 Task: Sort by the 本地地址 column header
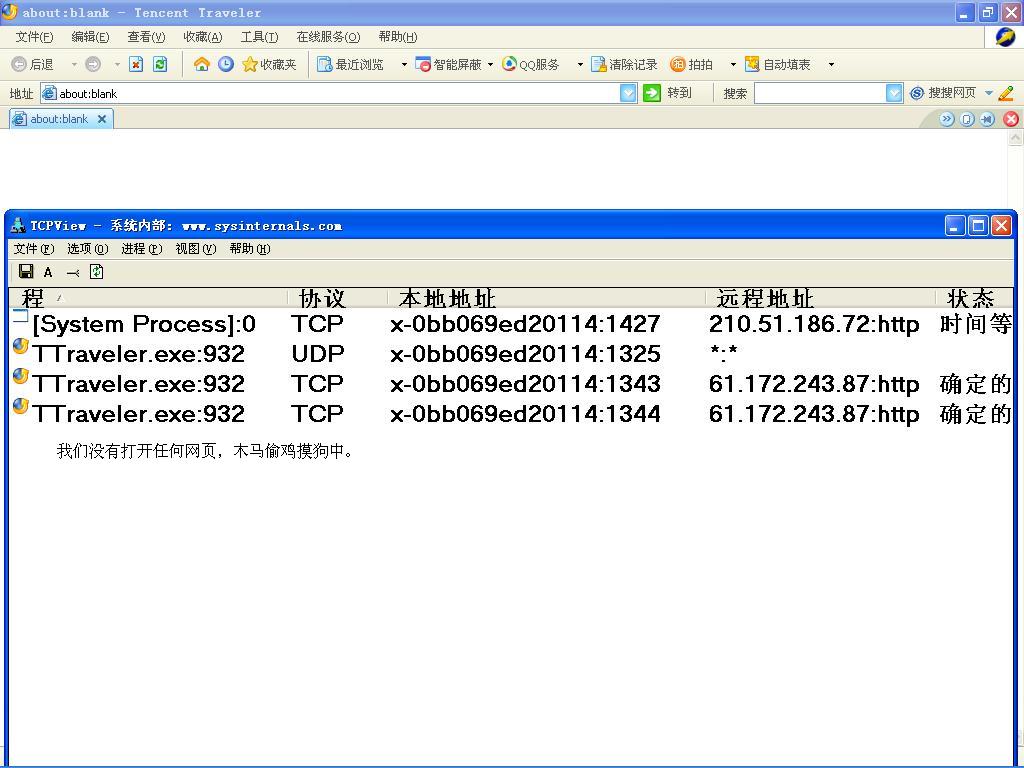pyautogui.click(x=547, y=298)
